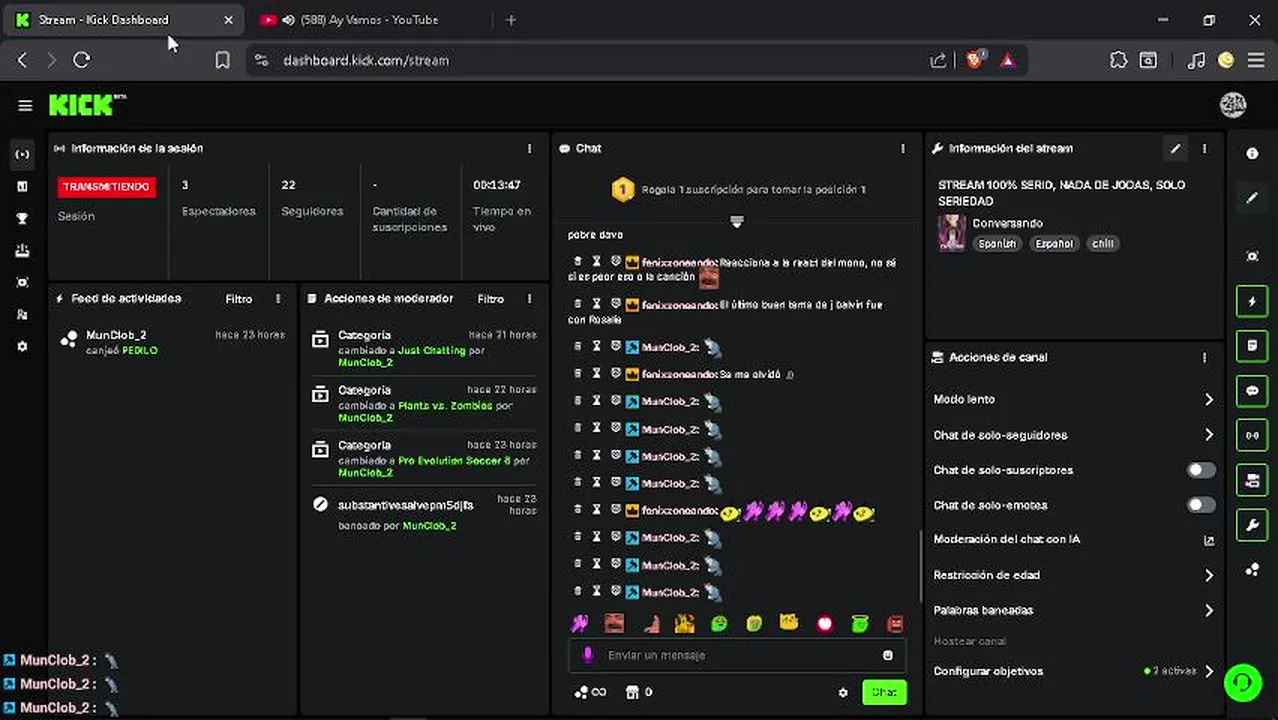This screenshot has width=1278, height=720.
Task: Open the trophy achievements icon in left sidebar
Action: pos(22,218)
